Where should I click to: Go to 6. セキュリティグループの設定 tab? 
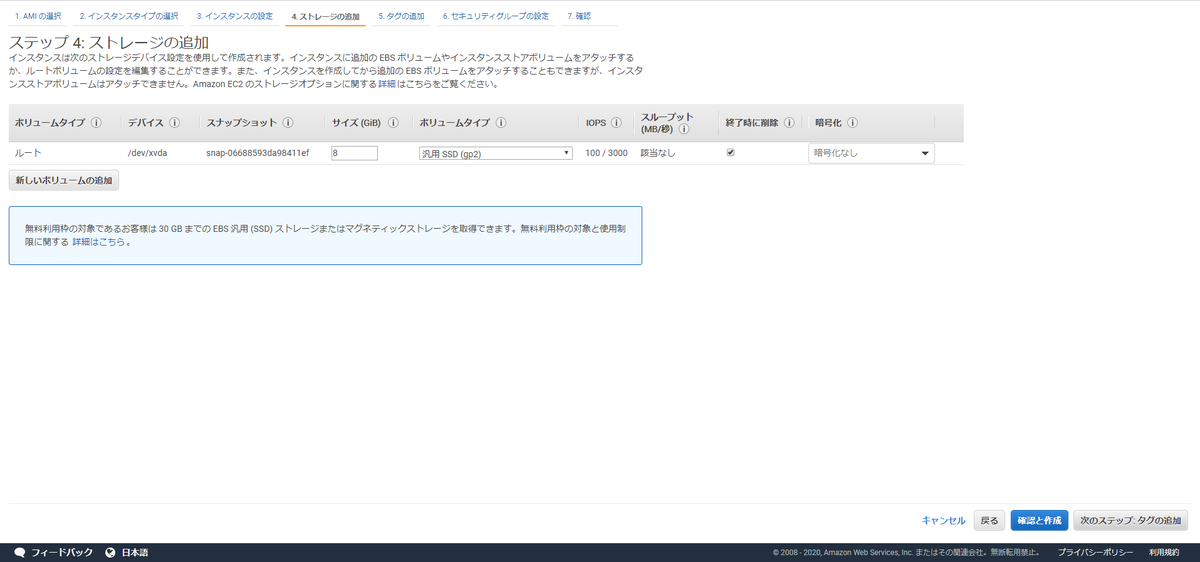[496, 16]
